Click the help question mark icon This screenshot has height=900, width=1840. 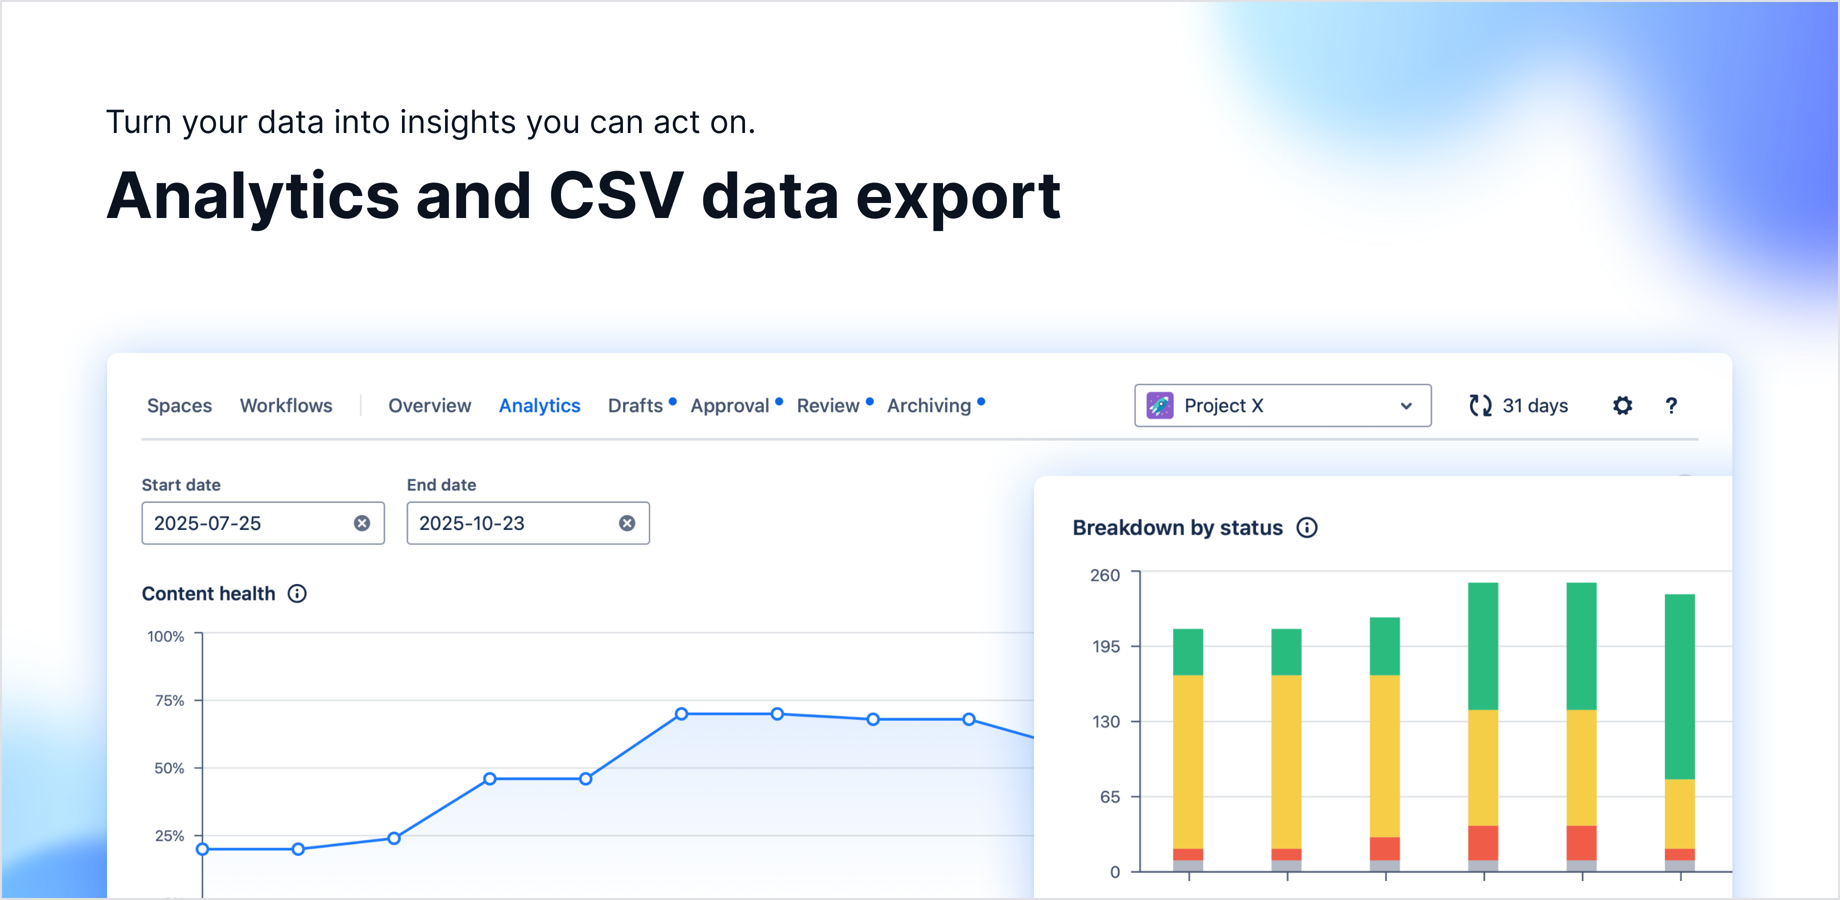tap(1671, 405)
